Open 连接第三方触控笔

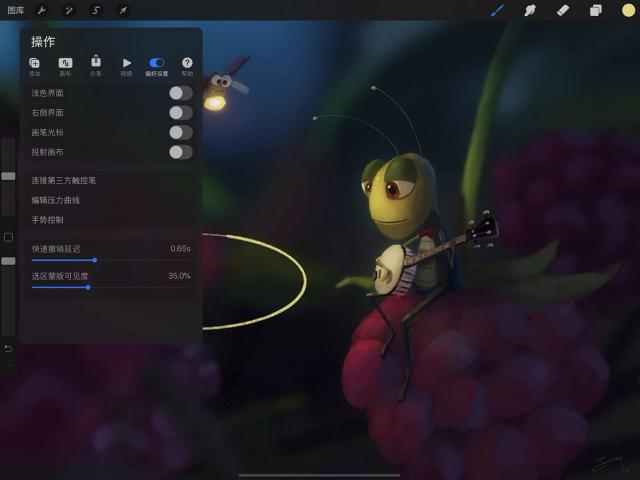tap(111, 180)
